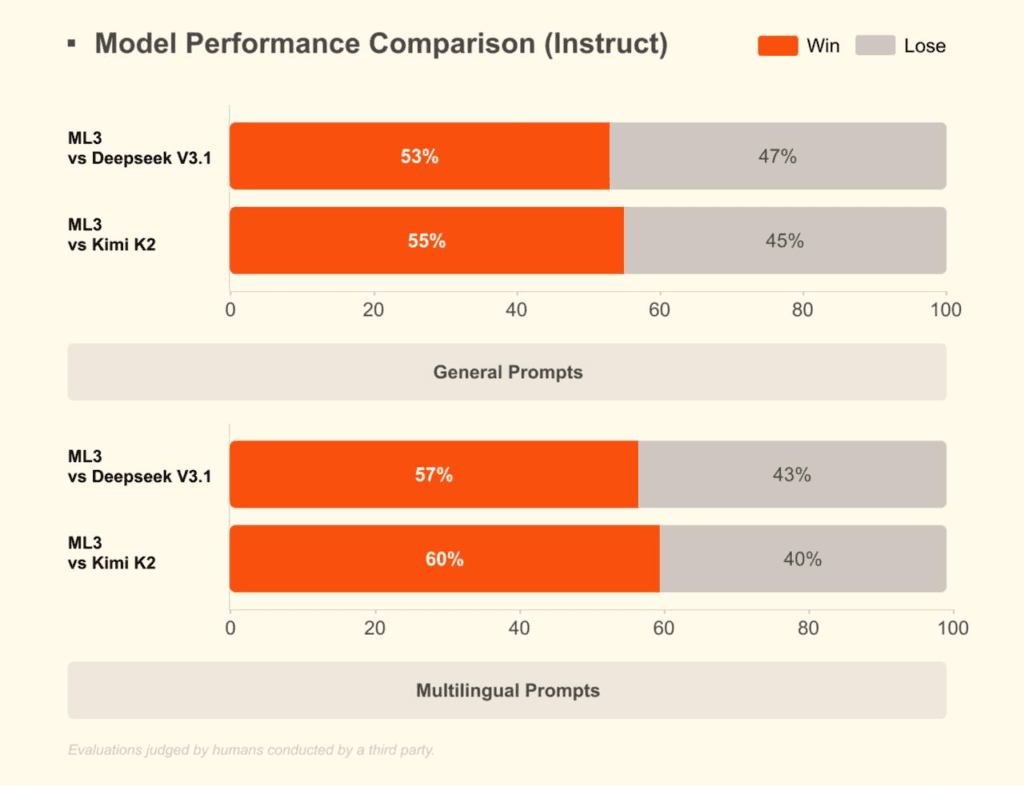Click the orange Win legend swatch
This screenshot has height=786, width=1024.
(x=777, y=46)
